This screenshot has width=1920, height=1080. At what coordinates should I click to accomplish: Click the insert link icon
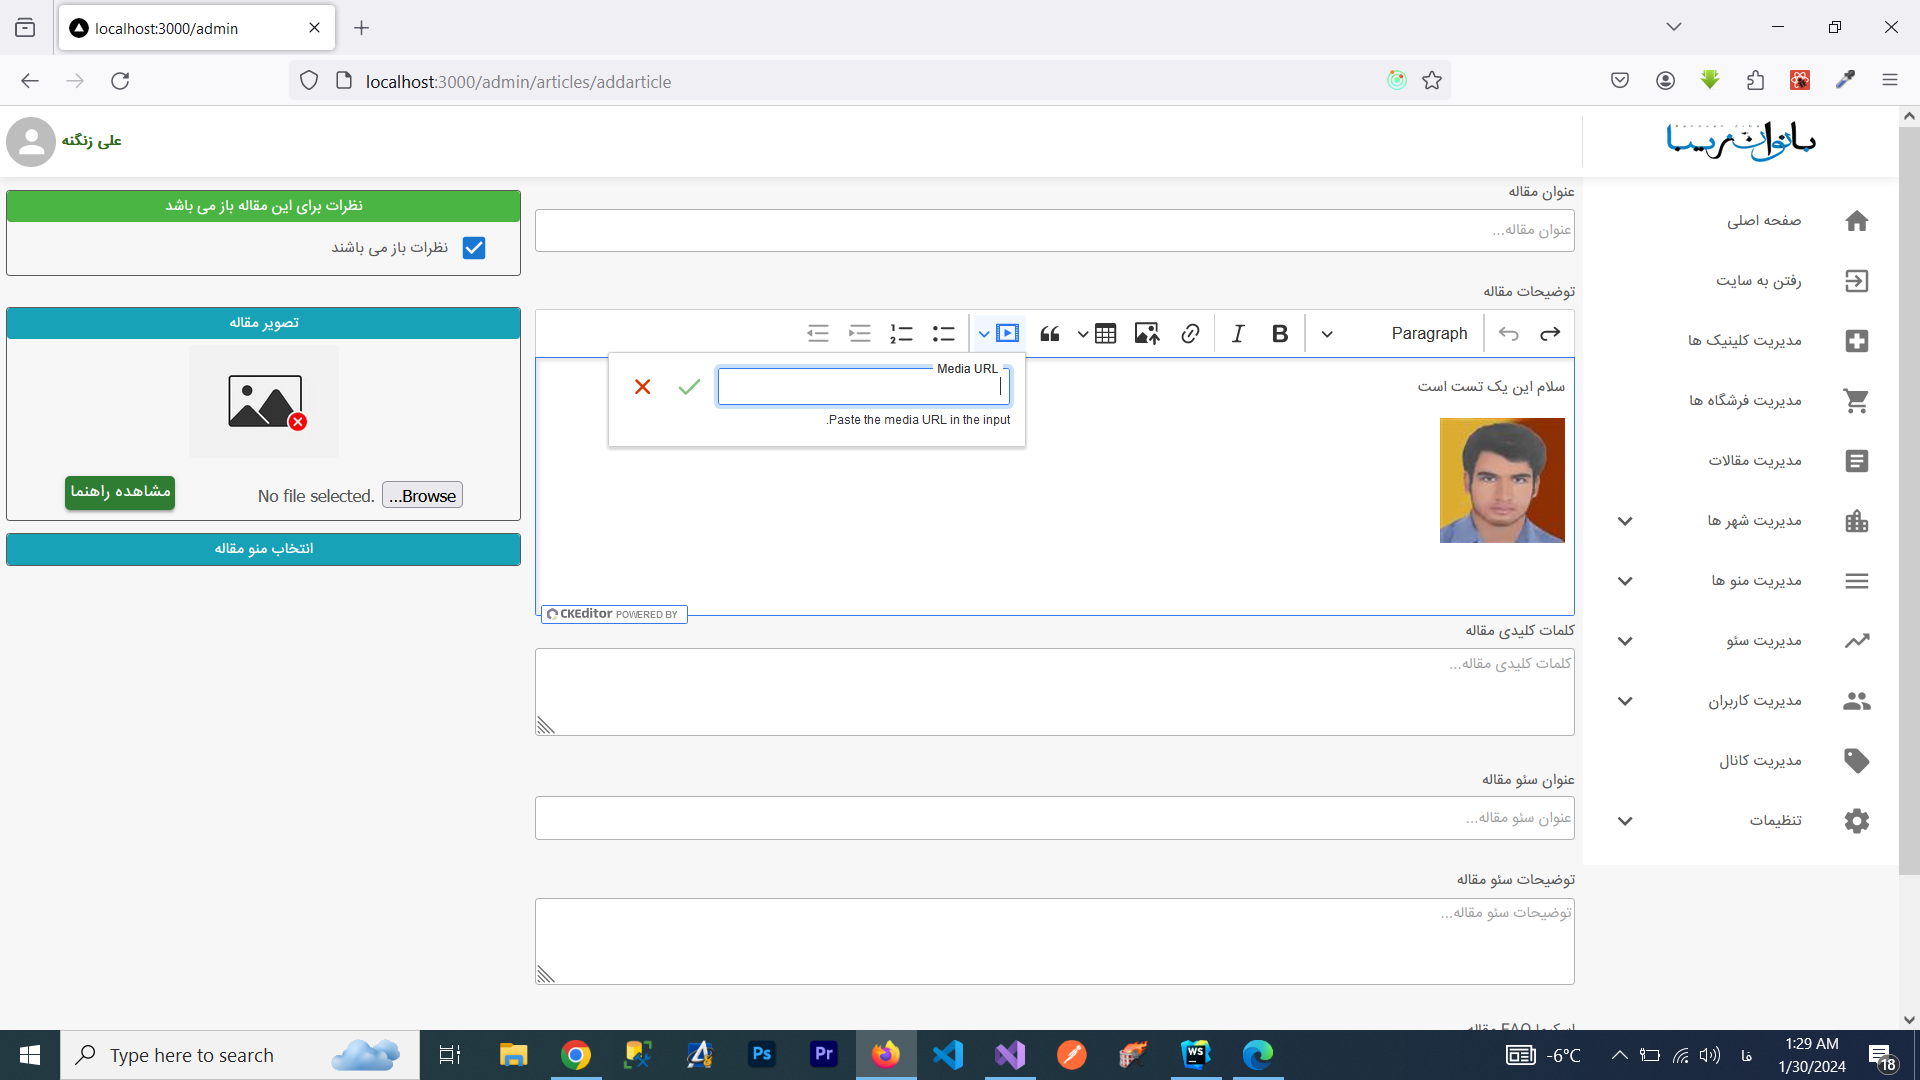(x=1190, y=334)
